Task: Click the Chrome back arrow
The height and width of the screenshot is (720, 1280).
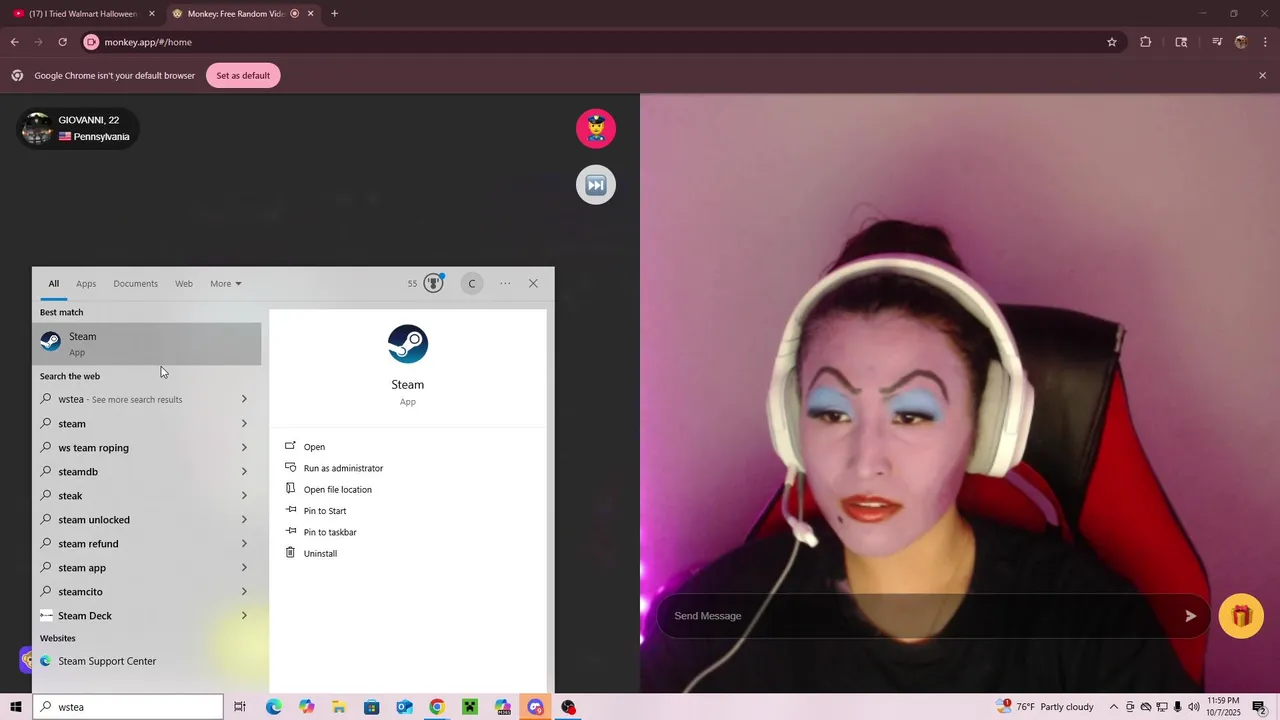Action: tap(14, 42)
